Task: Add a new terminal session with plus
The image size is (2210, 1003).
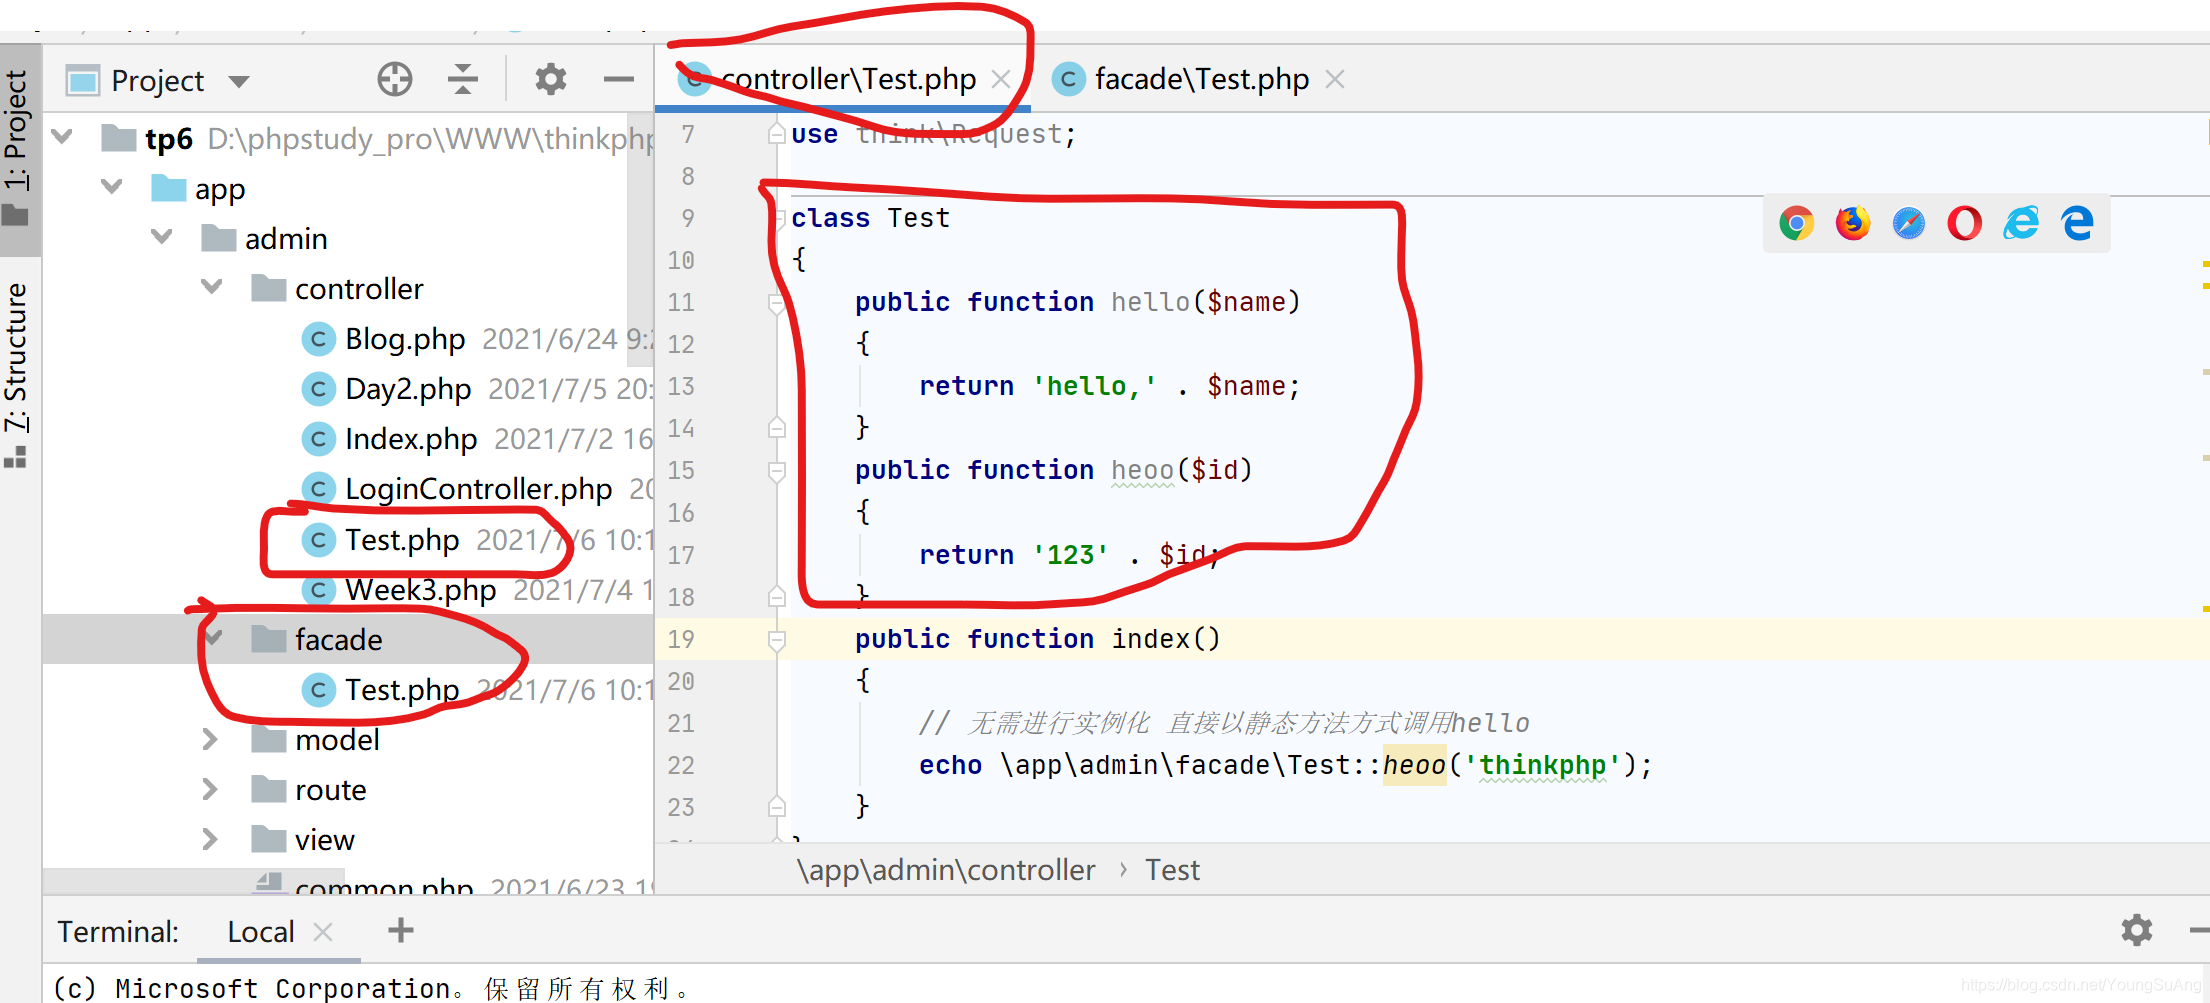Action: (x=401, y=930)
